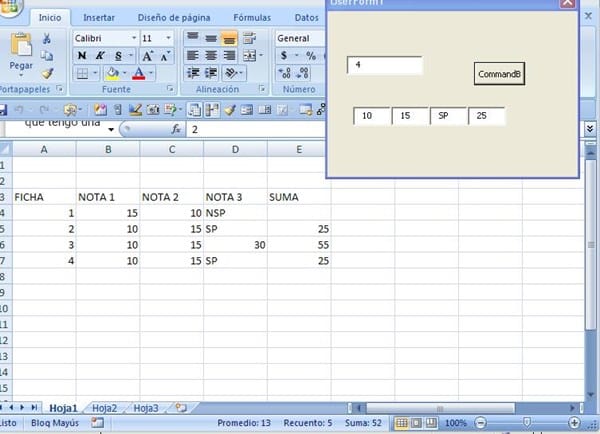Toggle bottom vertical alignment
The width and height of the screenshot is (600, 434).
(229, 38)
